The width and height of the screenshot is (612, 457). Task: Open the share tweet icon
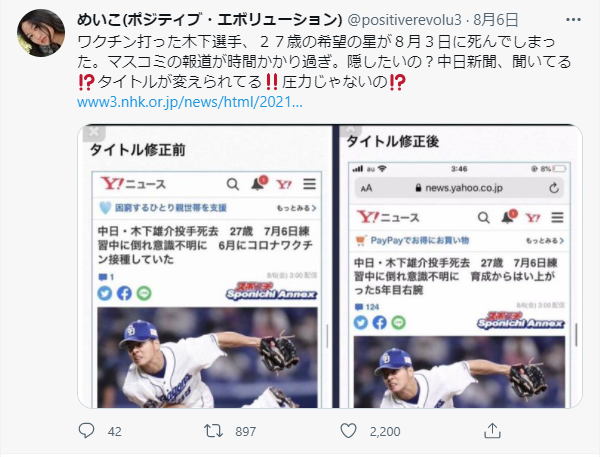(492, 431)
